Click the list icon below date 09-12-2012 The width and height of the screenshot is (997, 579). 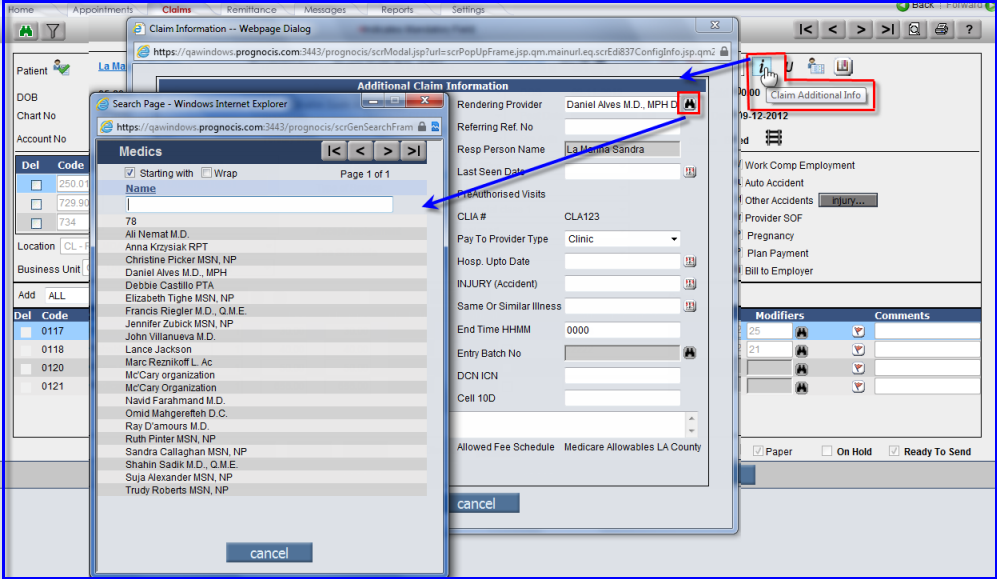(x=774, y=137)
